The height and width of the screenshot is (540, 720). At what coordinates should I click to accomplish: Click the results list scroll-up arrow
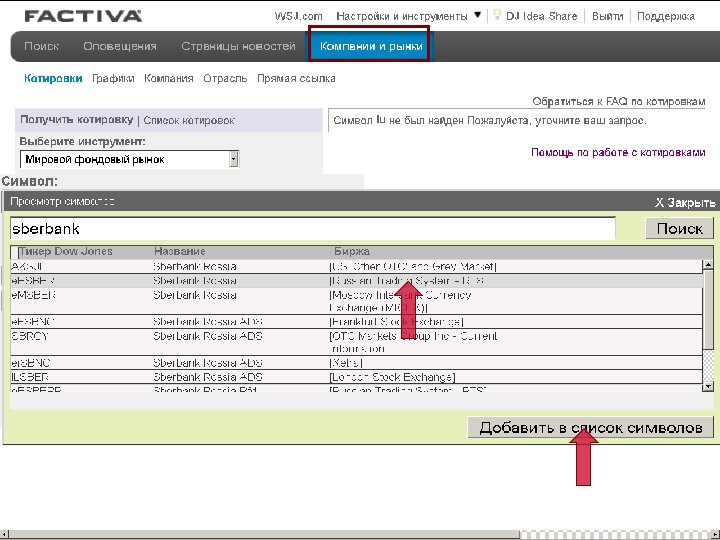[x=708, y=265]
